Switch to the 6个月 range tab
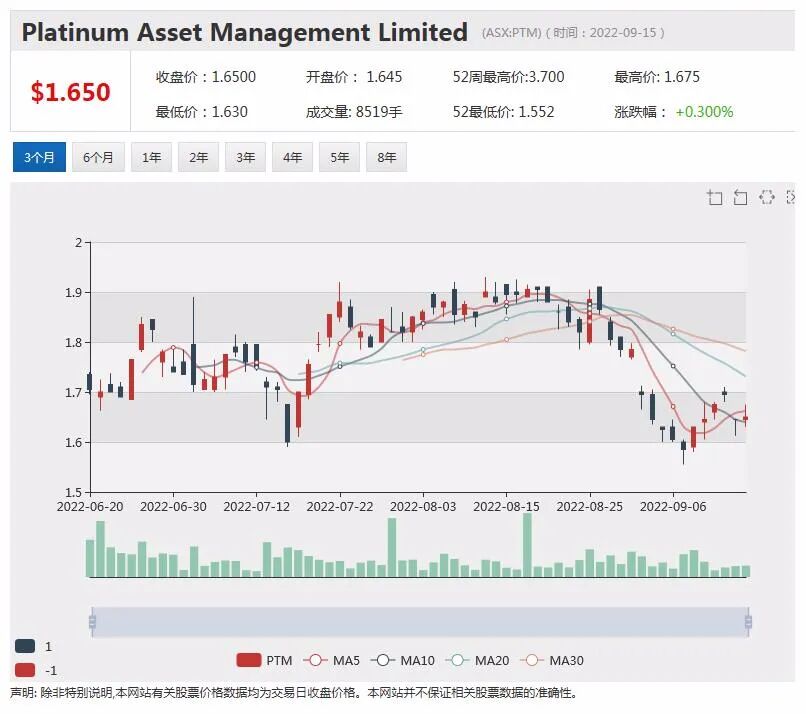Image resolution: width=806 pixels, height=714 pixels. (98, 157)
